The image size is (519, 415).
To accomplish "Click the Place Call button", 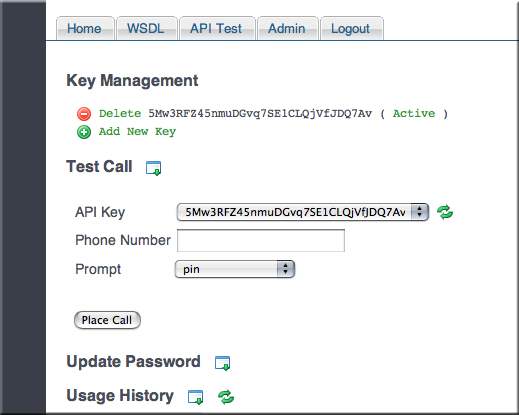I will (x=107, y=320).
